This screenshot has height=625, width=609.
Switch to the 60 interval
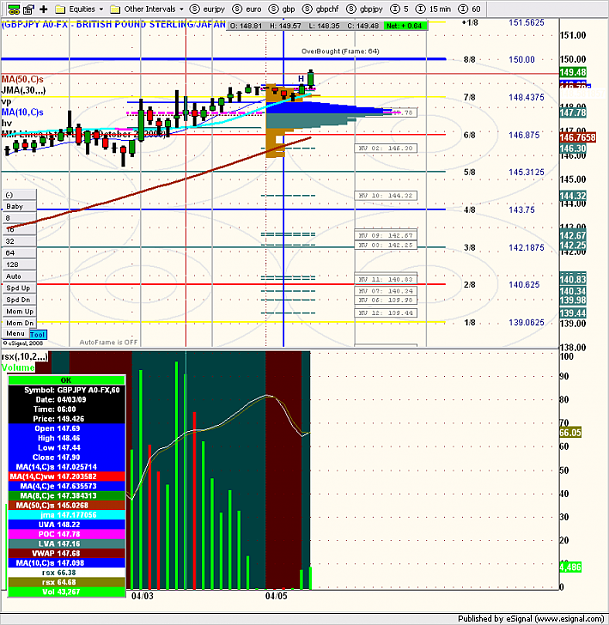[x=470, y=9]
